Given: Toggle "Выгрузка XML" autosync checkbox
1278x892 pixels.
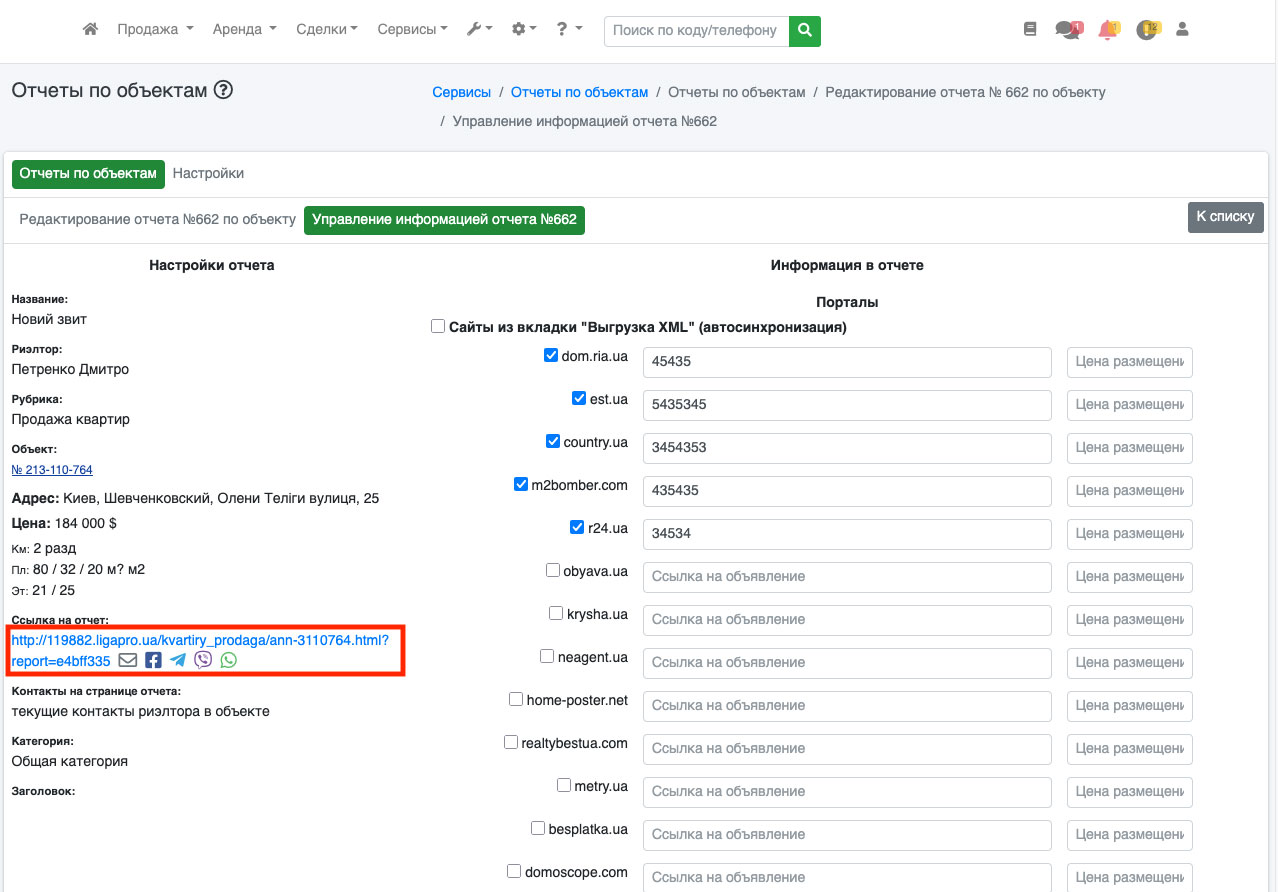Looking at the screenshot, I should [438, 326].
